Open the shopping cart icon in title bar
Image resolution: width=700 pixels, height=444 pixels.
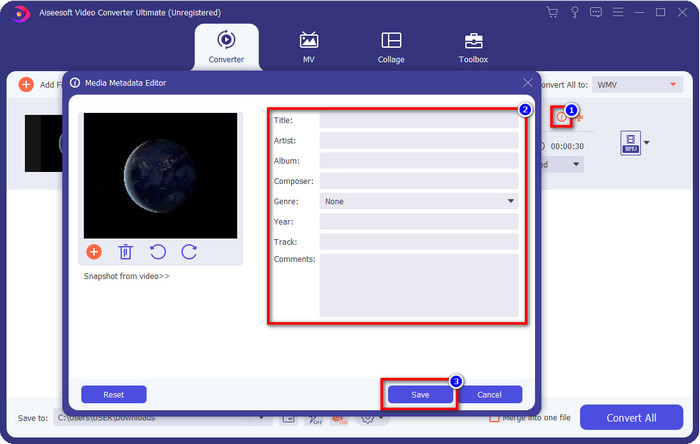[x=552, y=12]
